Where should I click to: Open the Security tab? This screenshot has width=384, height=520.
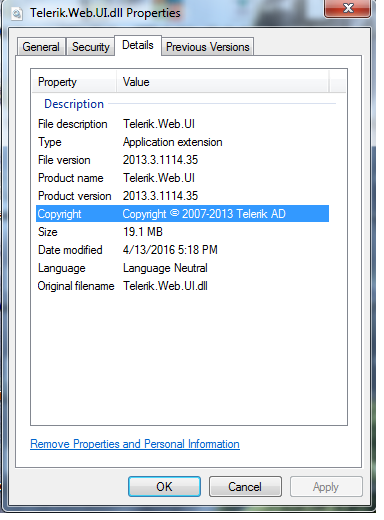coord(90,47)
